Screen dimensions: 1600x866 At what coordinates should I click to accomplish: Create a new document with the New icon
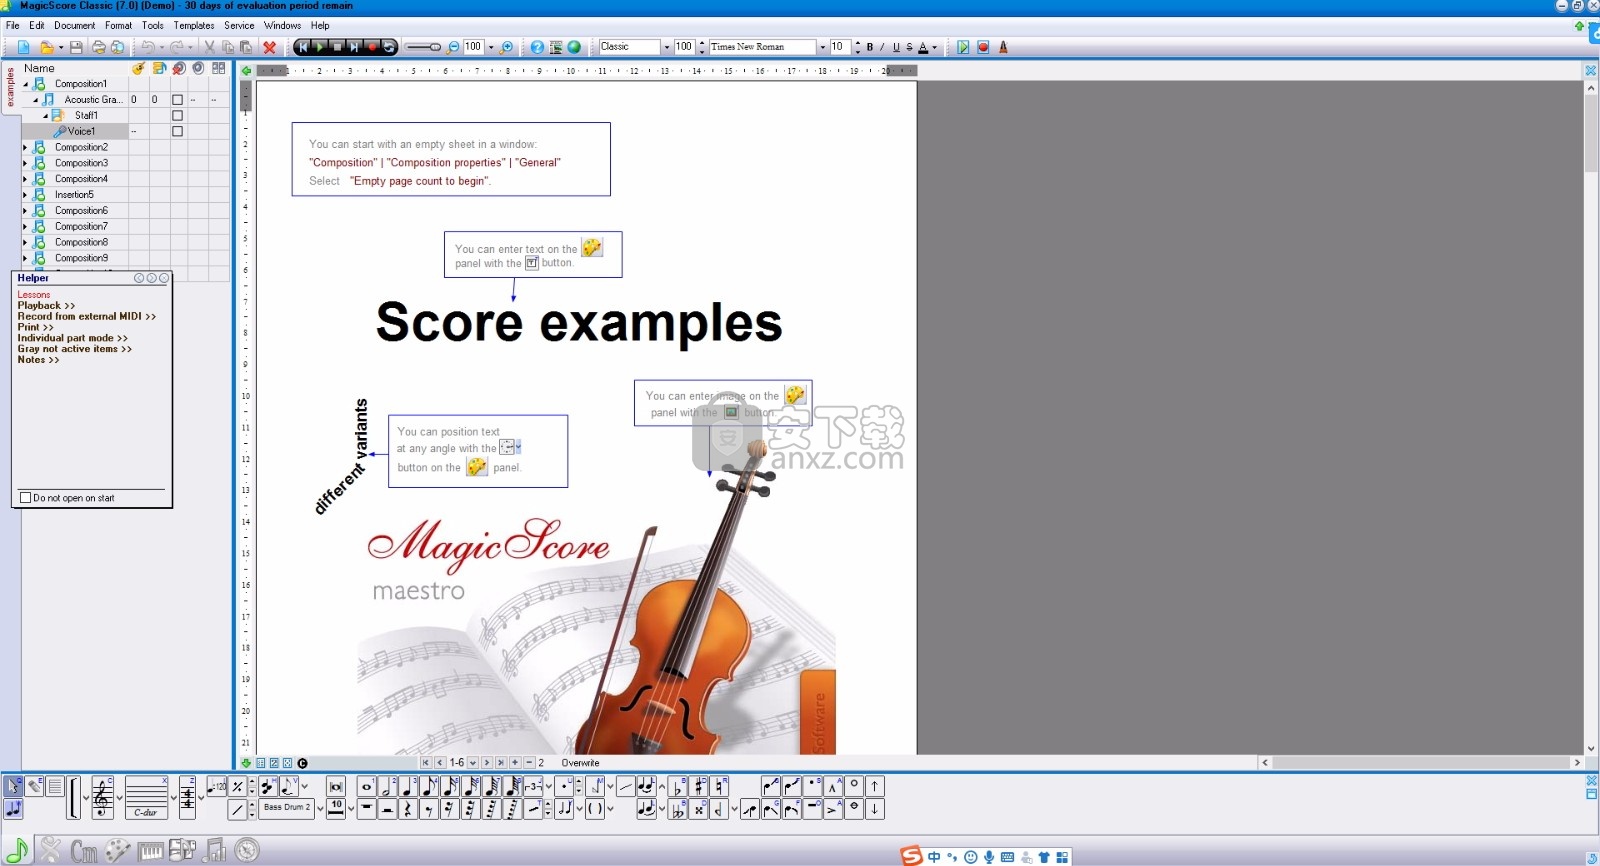[x=23, y=47]
